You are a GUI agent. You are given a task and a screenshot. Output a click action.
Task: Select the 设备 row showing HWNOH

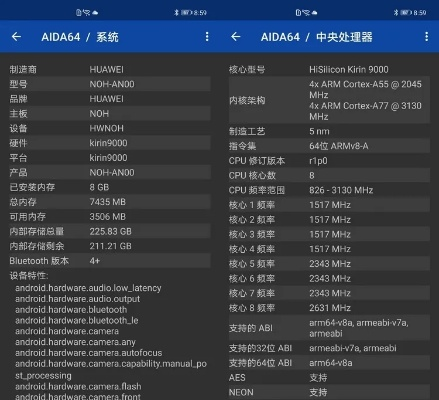(x=110, y=128)
